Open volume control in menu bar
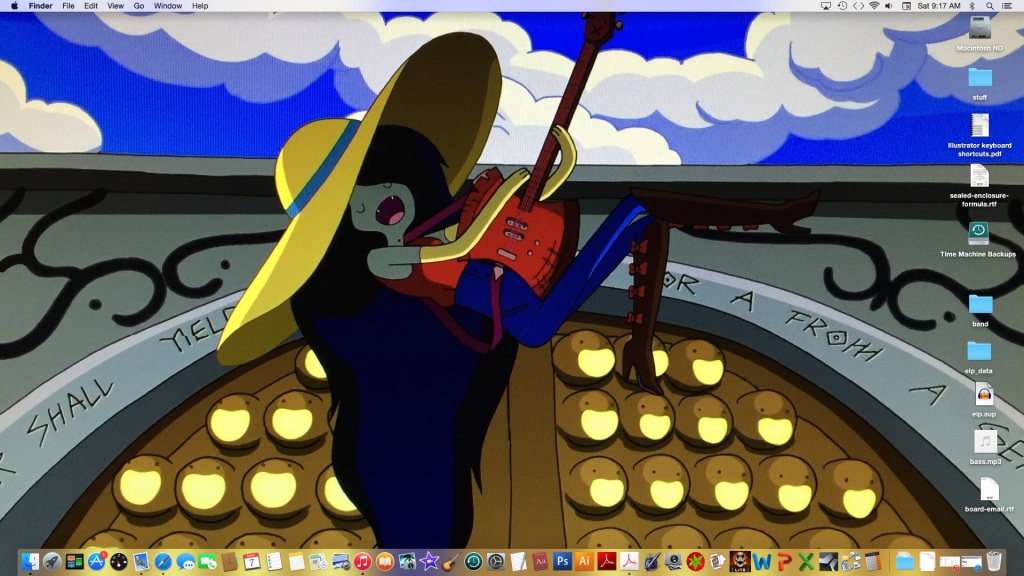 889,6
